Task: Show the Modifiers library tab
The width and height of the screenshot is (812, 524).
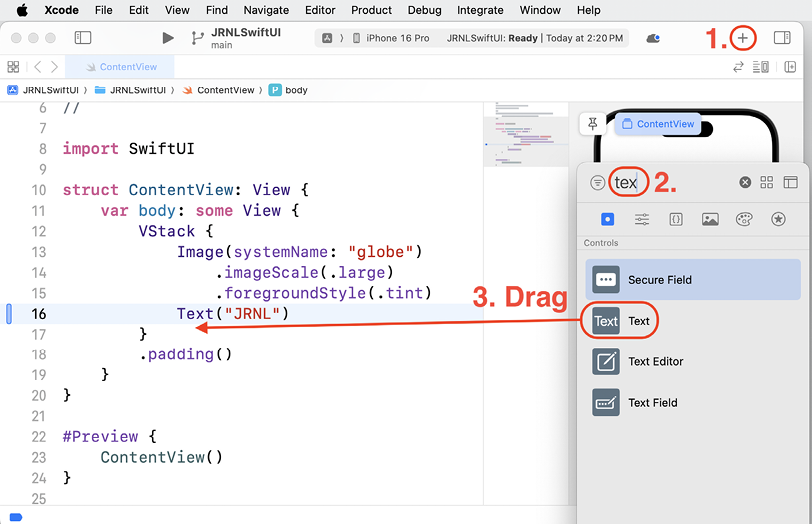Action: [x=642, y=219]
